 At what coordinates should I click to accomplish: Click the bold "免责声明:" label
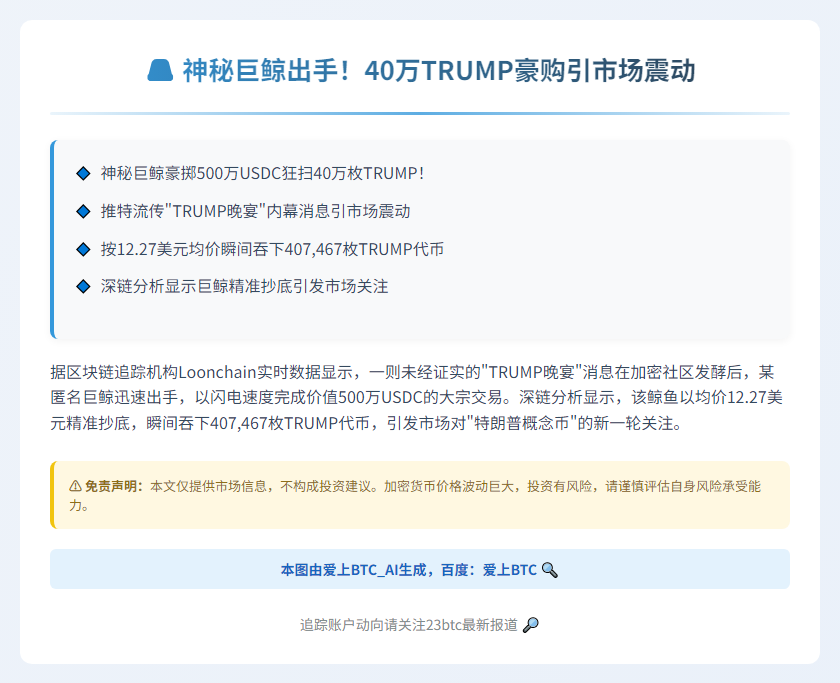(115, 486)
